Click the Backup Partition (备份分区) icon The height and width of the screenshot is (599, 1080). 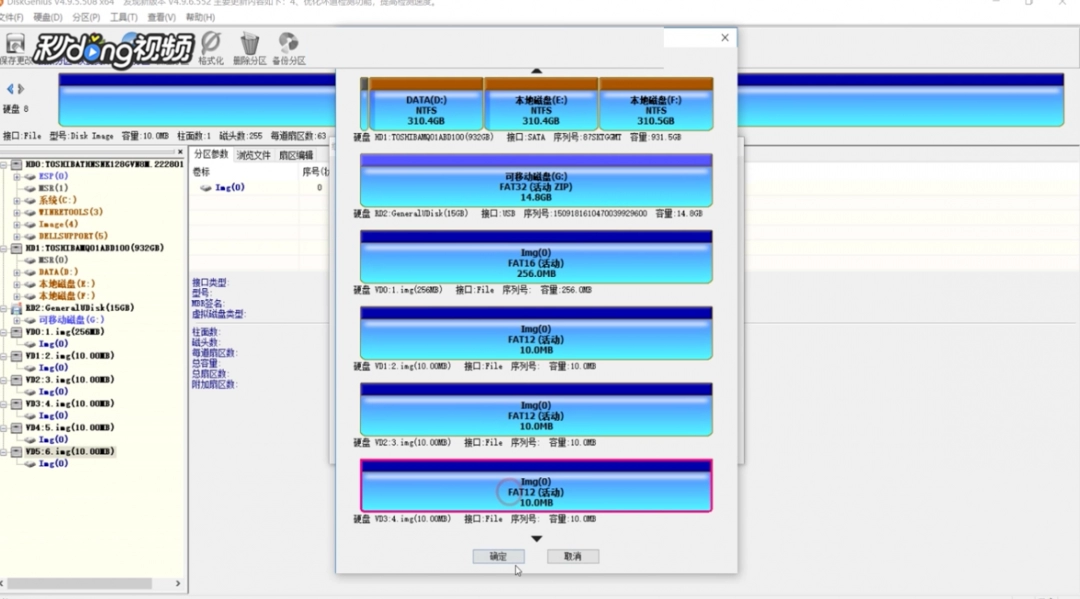tap(289, 47)
